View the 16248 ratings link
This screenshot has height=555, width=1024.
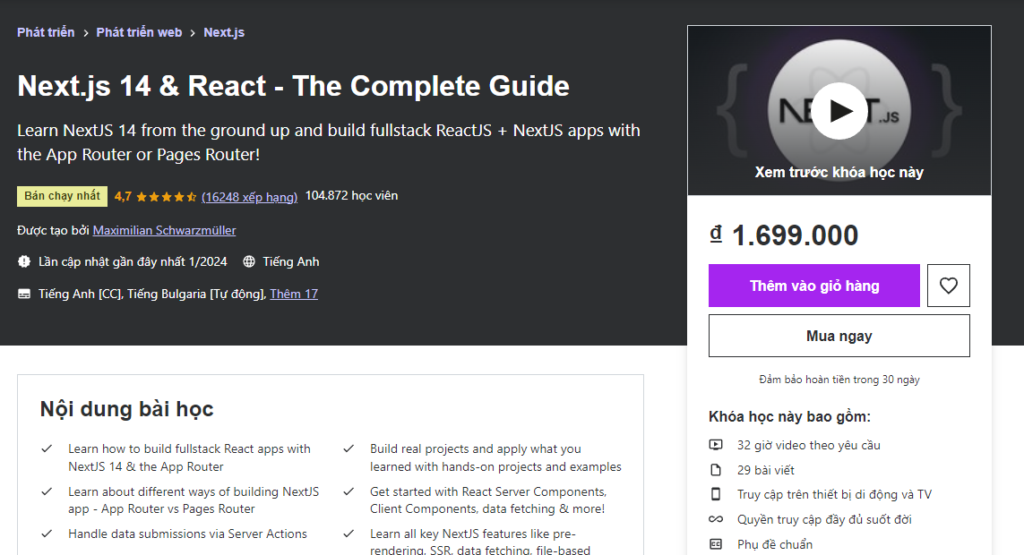coord(249,196)
